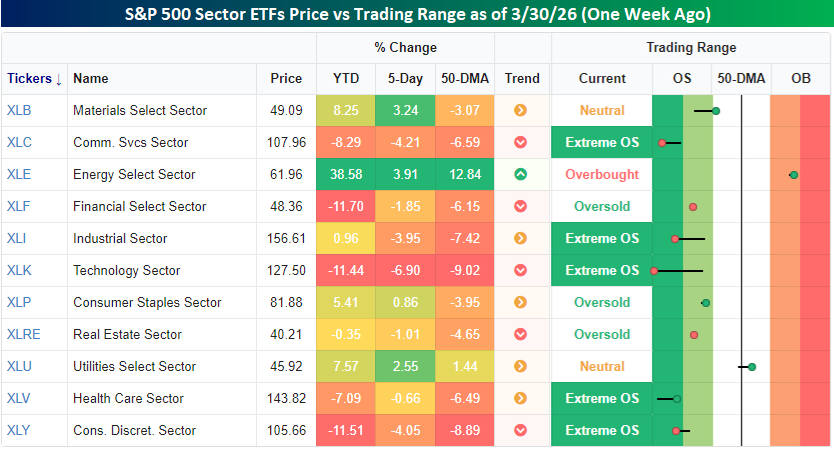Sort table by Tickers column
This screenshot has height=449, width=834.
point(34,78)
